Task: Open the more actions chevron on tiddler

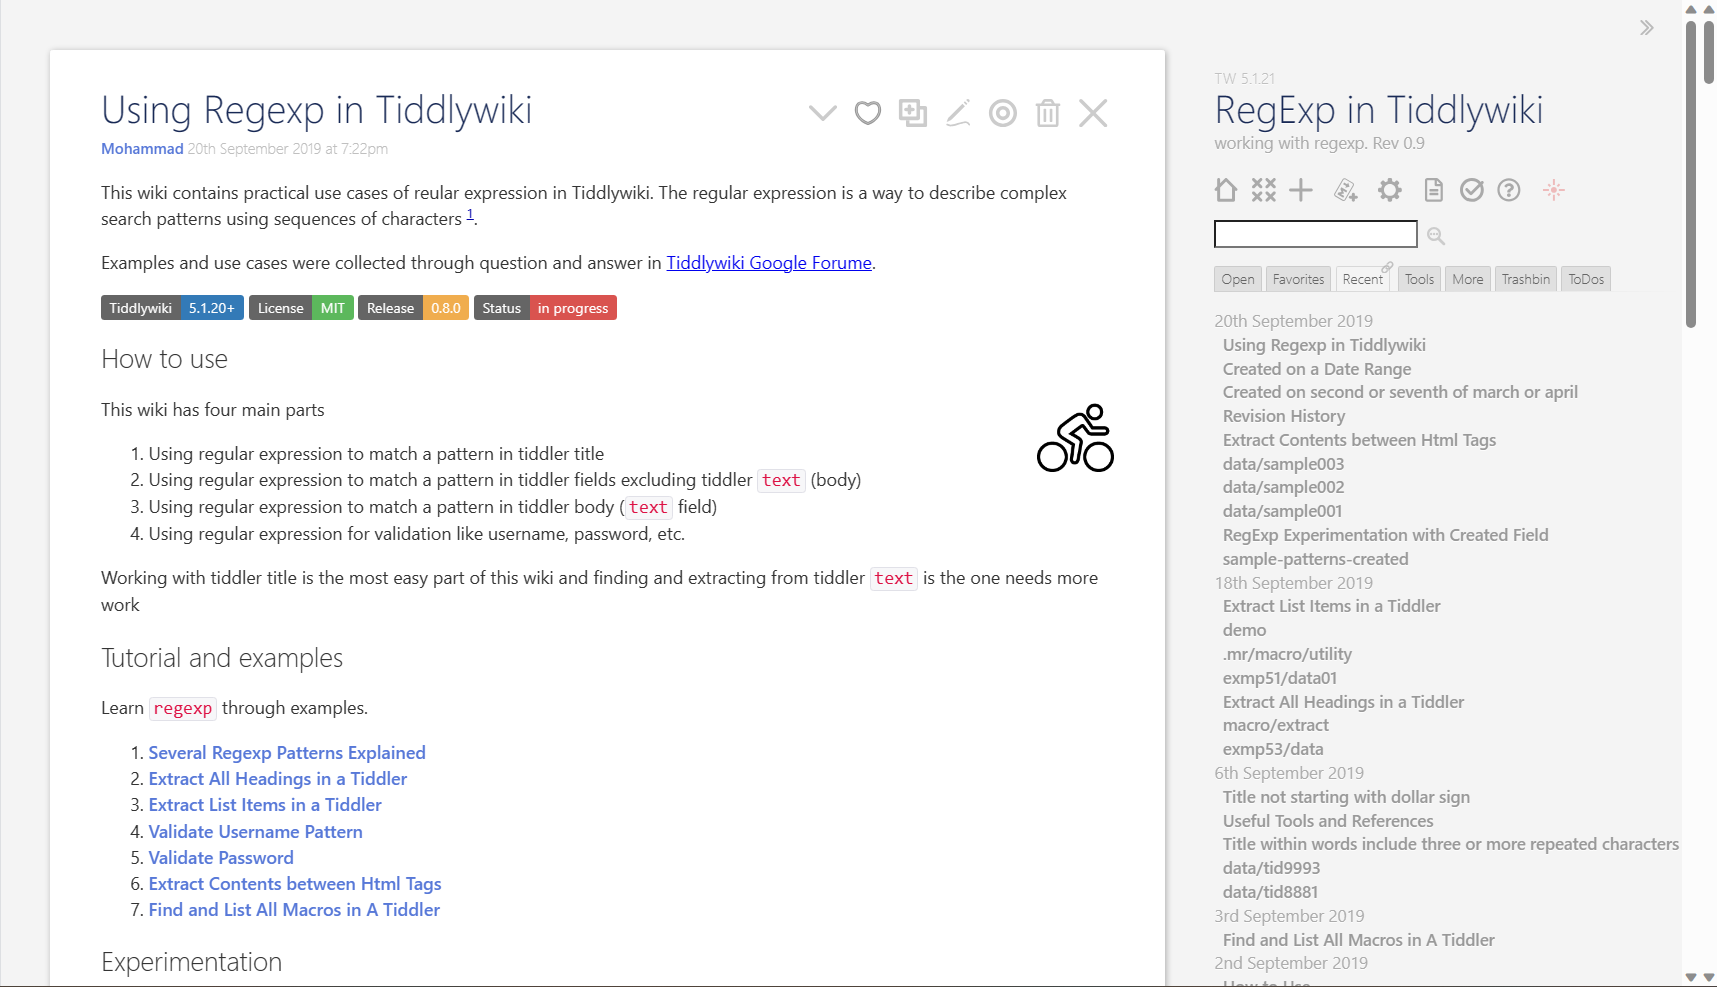Action: (822, 113)
